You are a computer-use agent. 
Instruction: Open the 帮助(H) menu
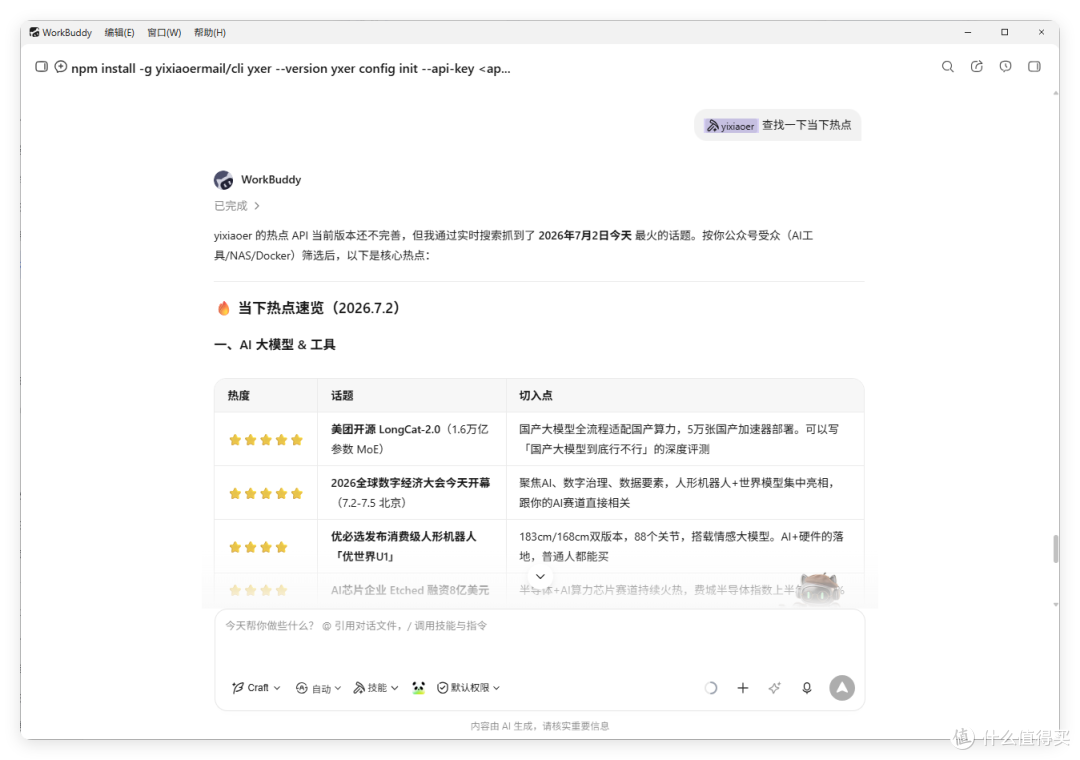point(209,32)
